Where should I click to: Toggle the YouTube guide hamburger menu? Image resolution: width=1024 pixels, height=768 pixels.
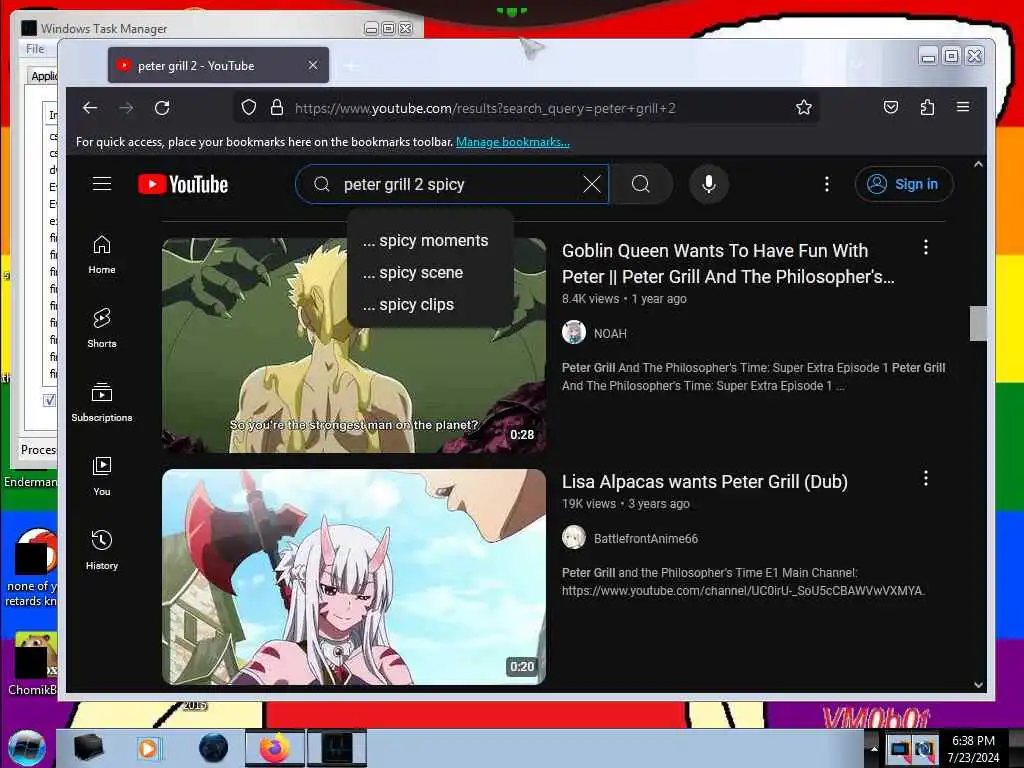click(102, 184)
